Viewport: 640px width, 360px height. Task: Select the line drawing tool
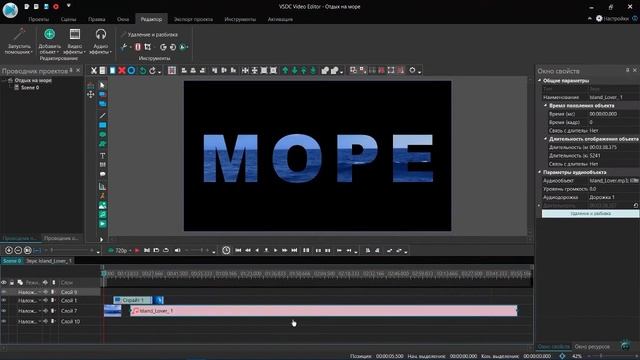tap(102, 116)
